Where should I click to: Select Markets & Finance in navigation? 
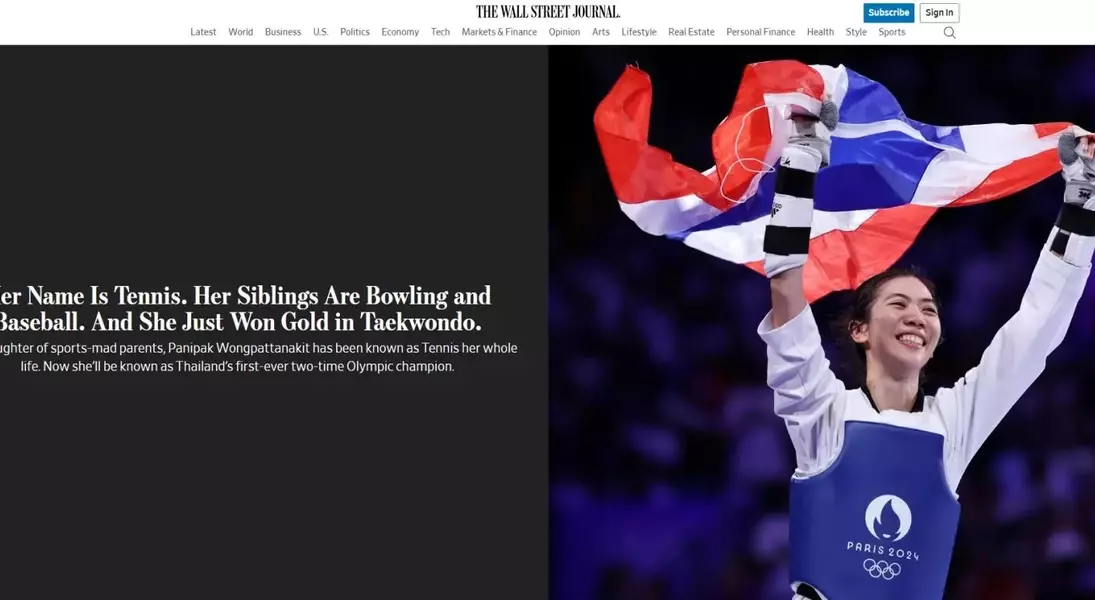coord(499,32)
